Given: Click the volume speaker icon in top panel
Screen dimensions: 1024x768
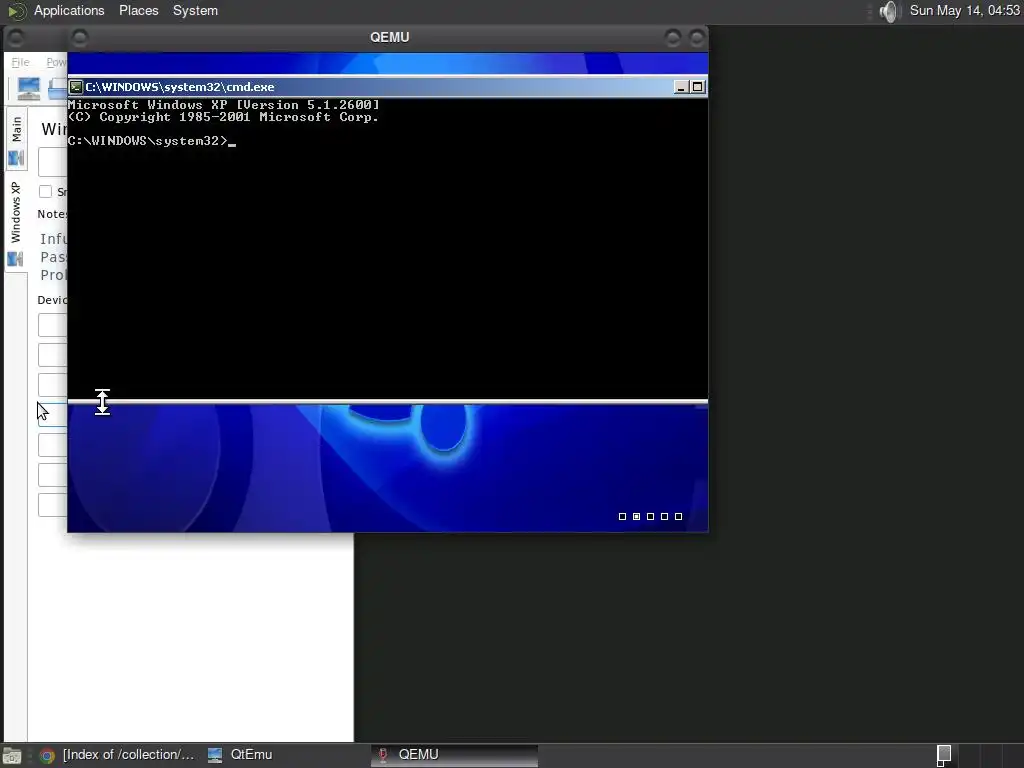Looking at the screenshot, I should (889, 11).
